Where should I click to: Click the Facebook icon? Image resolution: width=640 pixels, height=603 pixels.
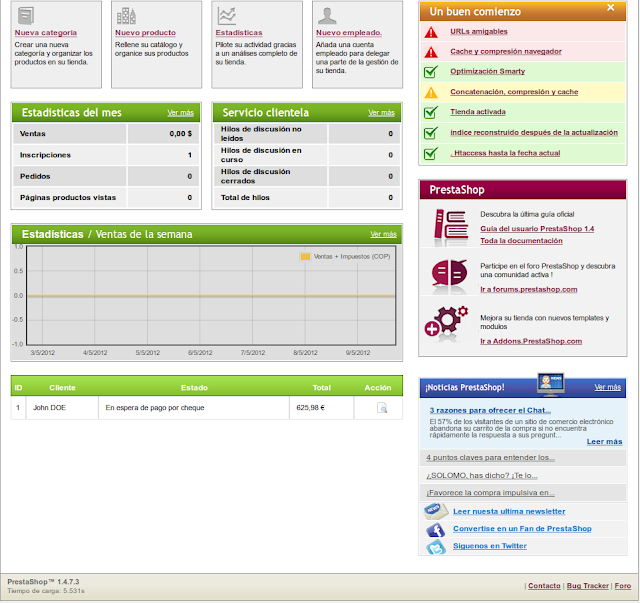[436, 530]
